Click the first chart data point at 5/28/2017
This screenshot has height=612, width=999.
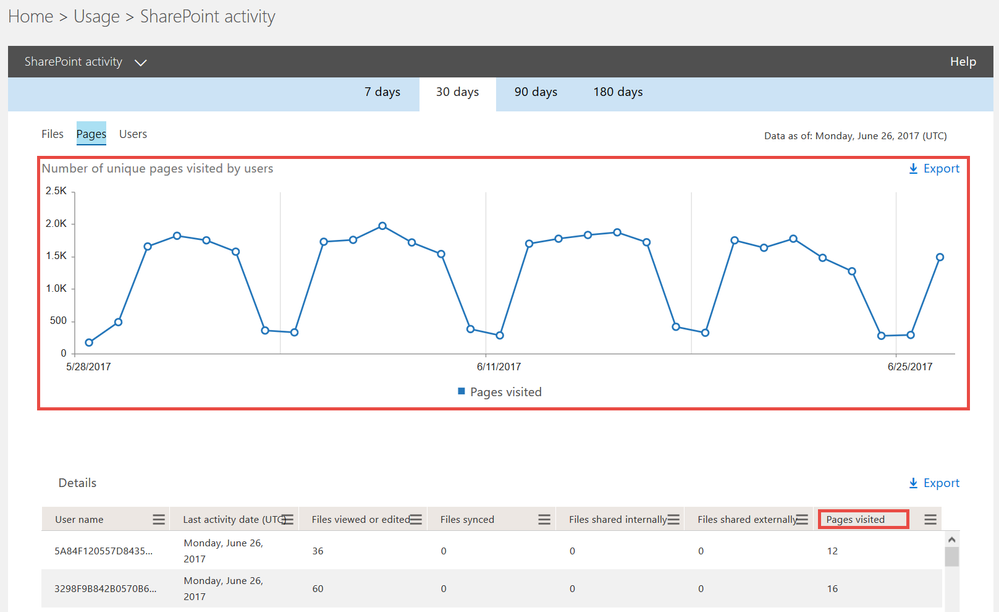(x=89, y=343)
